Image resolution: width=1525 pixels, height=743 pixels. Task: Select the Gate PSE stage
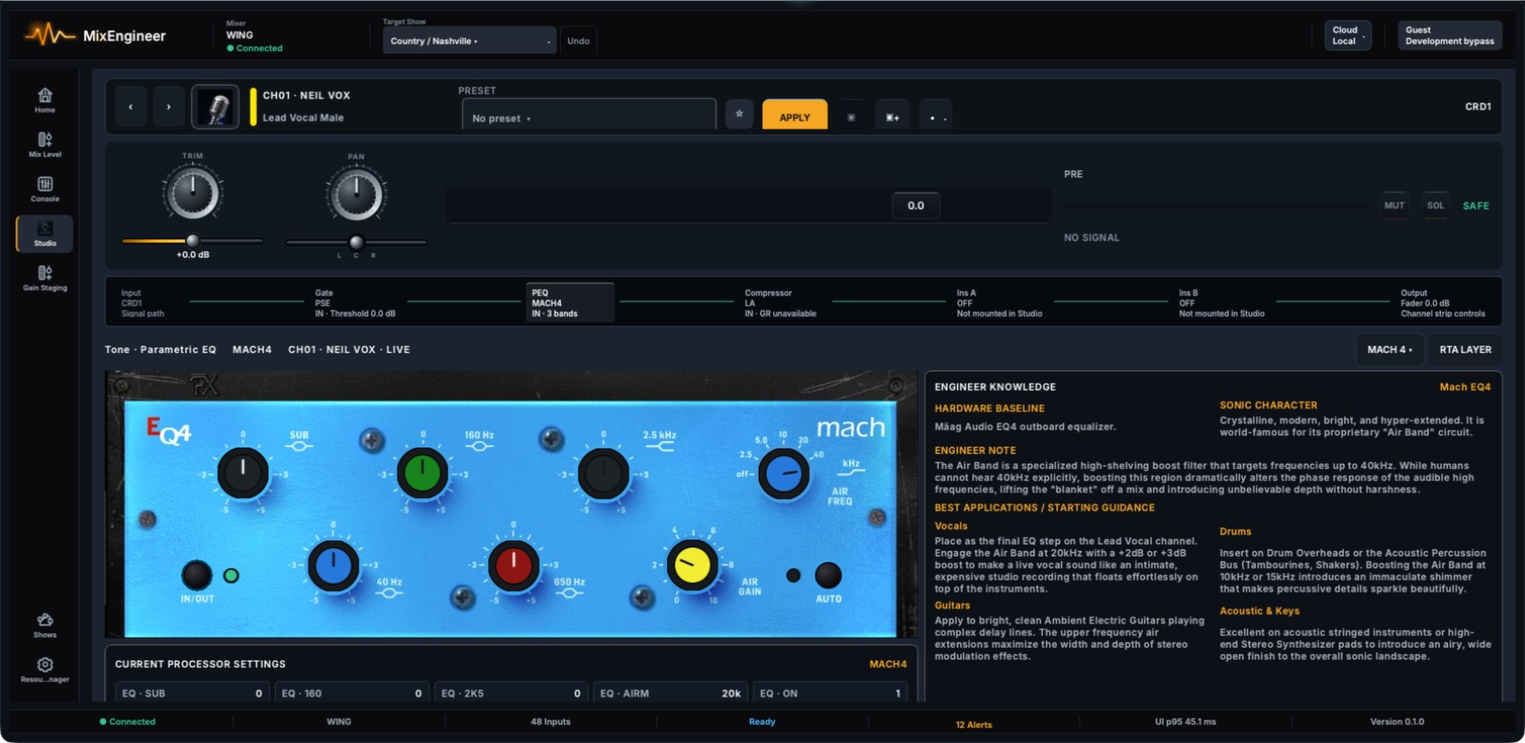pos(355,303)
